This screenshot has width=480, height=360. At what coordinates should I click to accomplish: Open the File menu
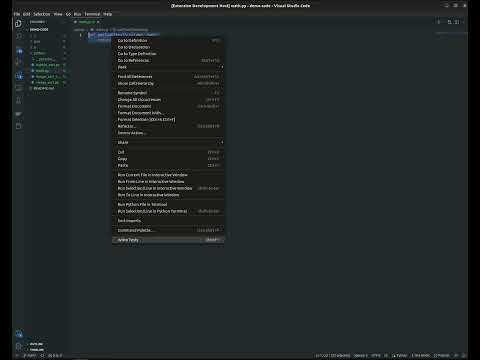17,14
